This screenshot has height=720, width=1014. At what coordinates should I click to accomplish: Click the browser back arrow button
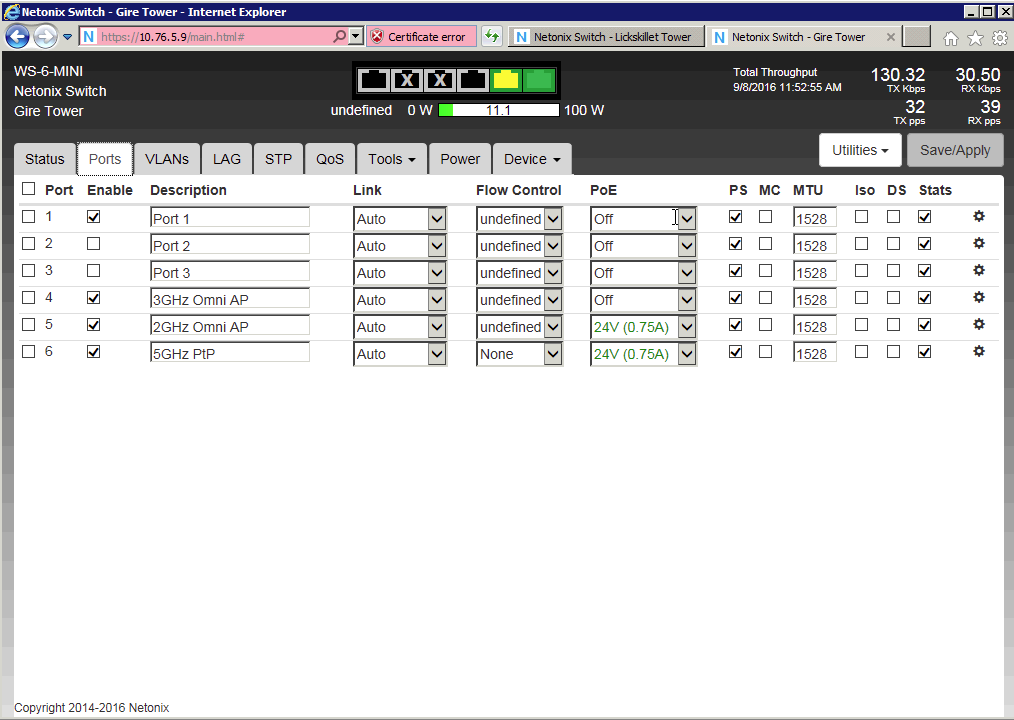[x=18, y=37]
